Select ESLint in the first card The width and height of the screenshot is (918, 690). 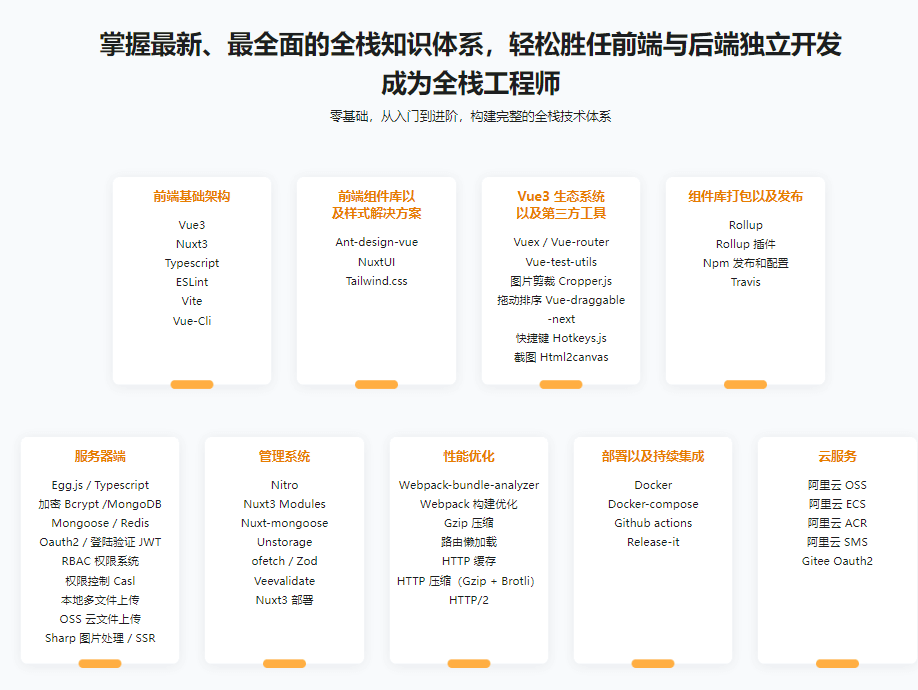click(191, 281)
